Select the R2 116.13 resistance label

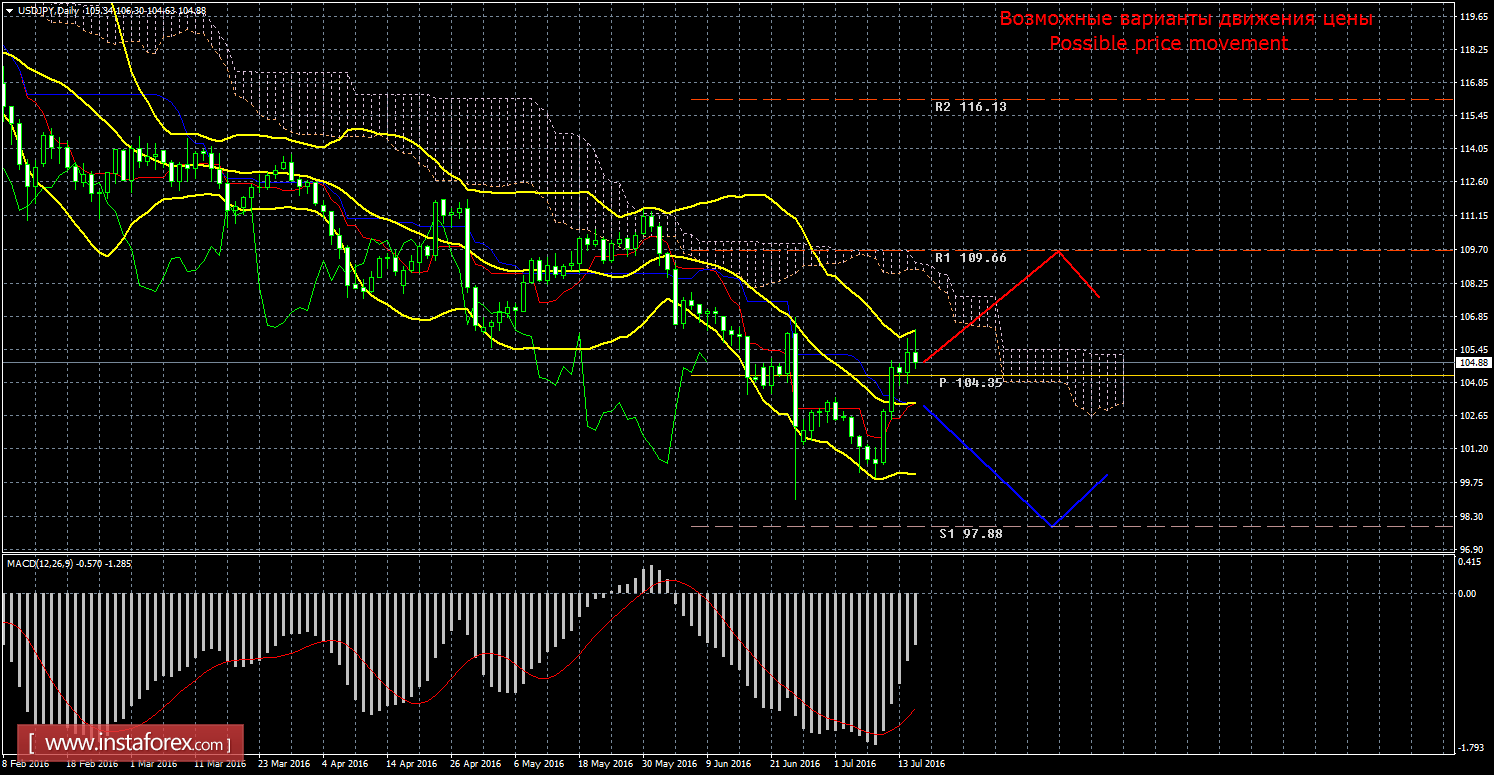coord(970,106)
